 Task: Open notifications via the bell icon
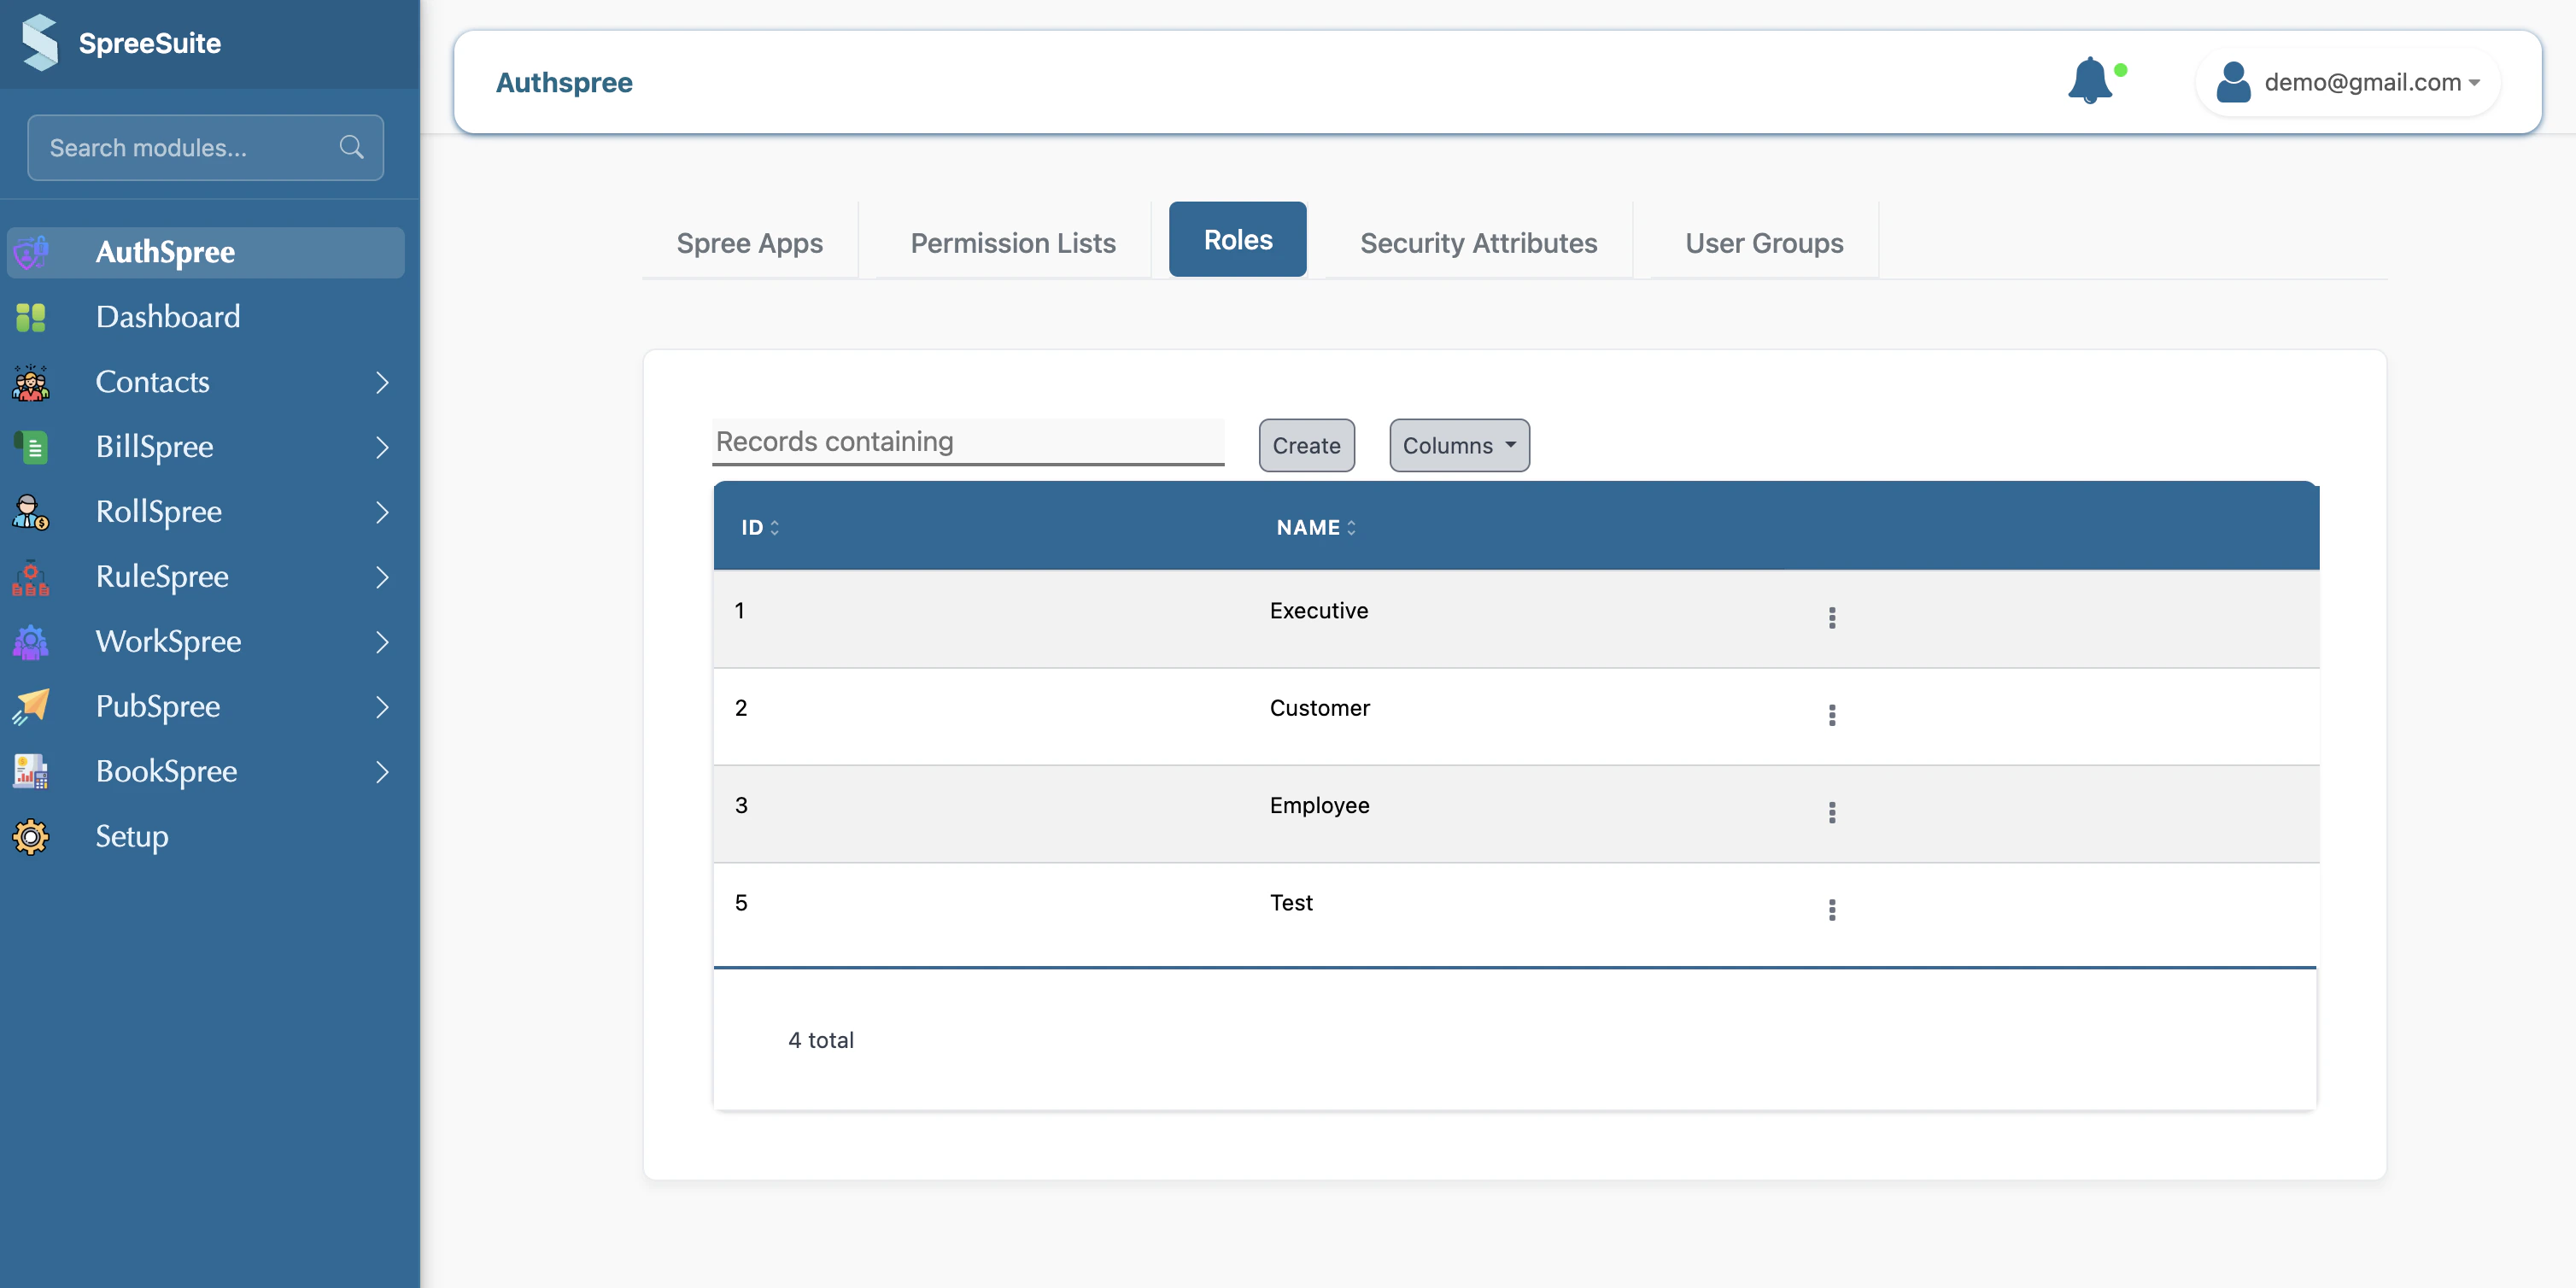[2090, 81]
